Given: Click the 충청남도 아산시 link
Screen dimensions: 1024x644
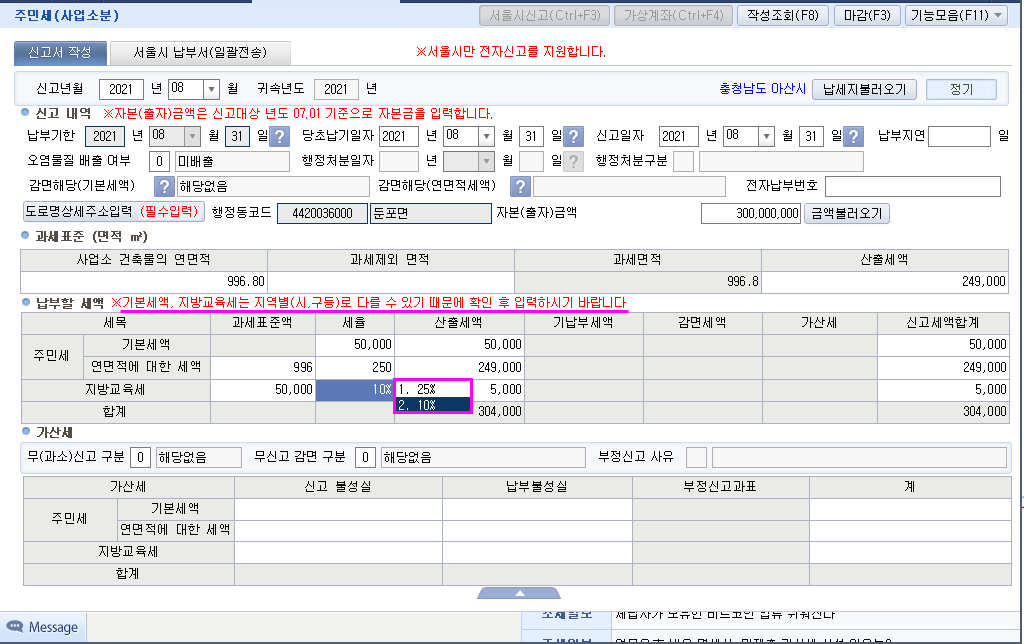Looking at the screenshot, I should tap(762, 89).
